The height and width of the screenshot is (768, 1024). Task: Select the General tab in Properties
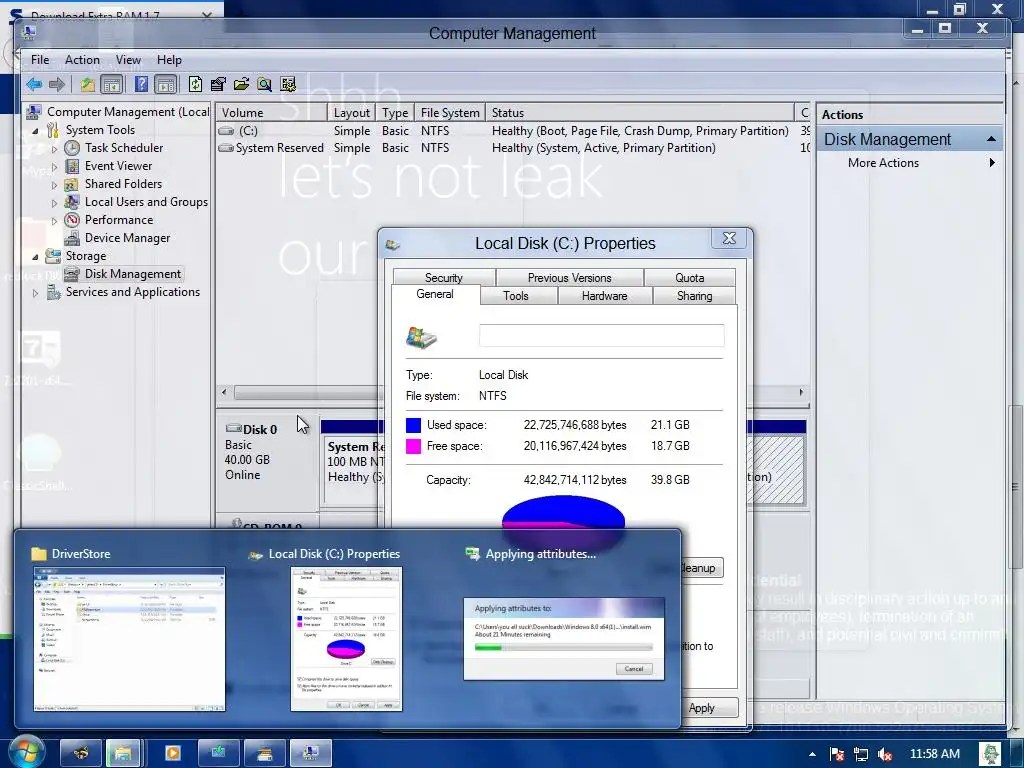435,295
